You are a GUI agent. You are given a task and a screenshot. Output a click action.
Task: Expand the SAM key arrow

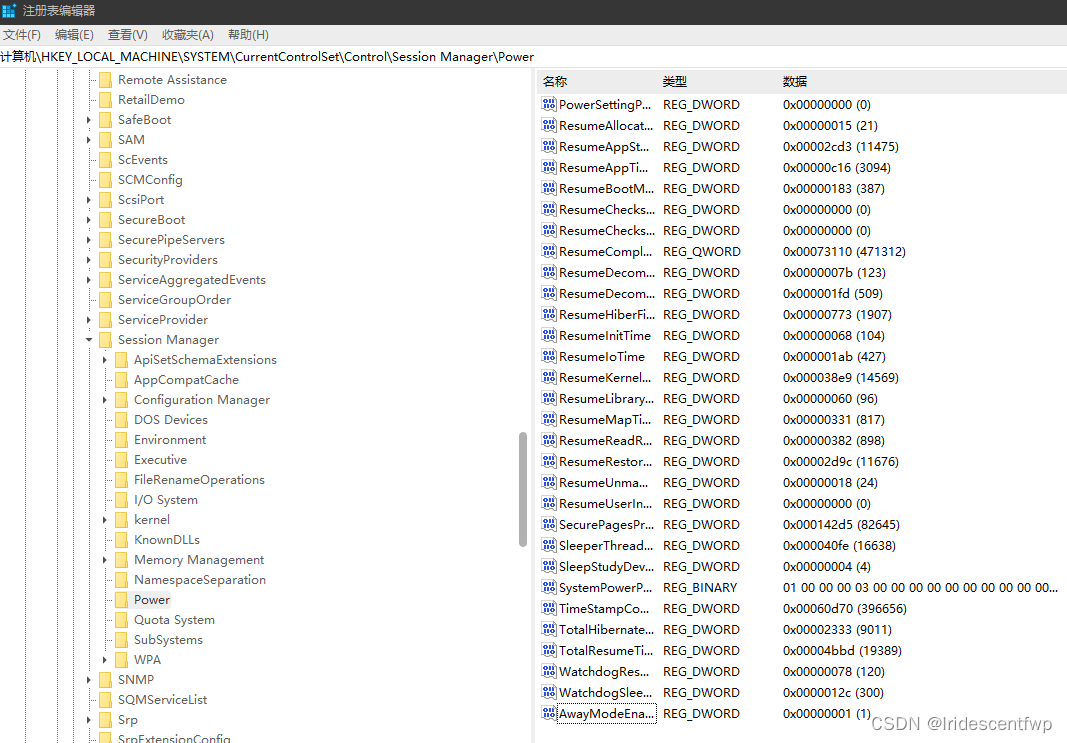click(89, 139)
